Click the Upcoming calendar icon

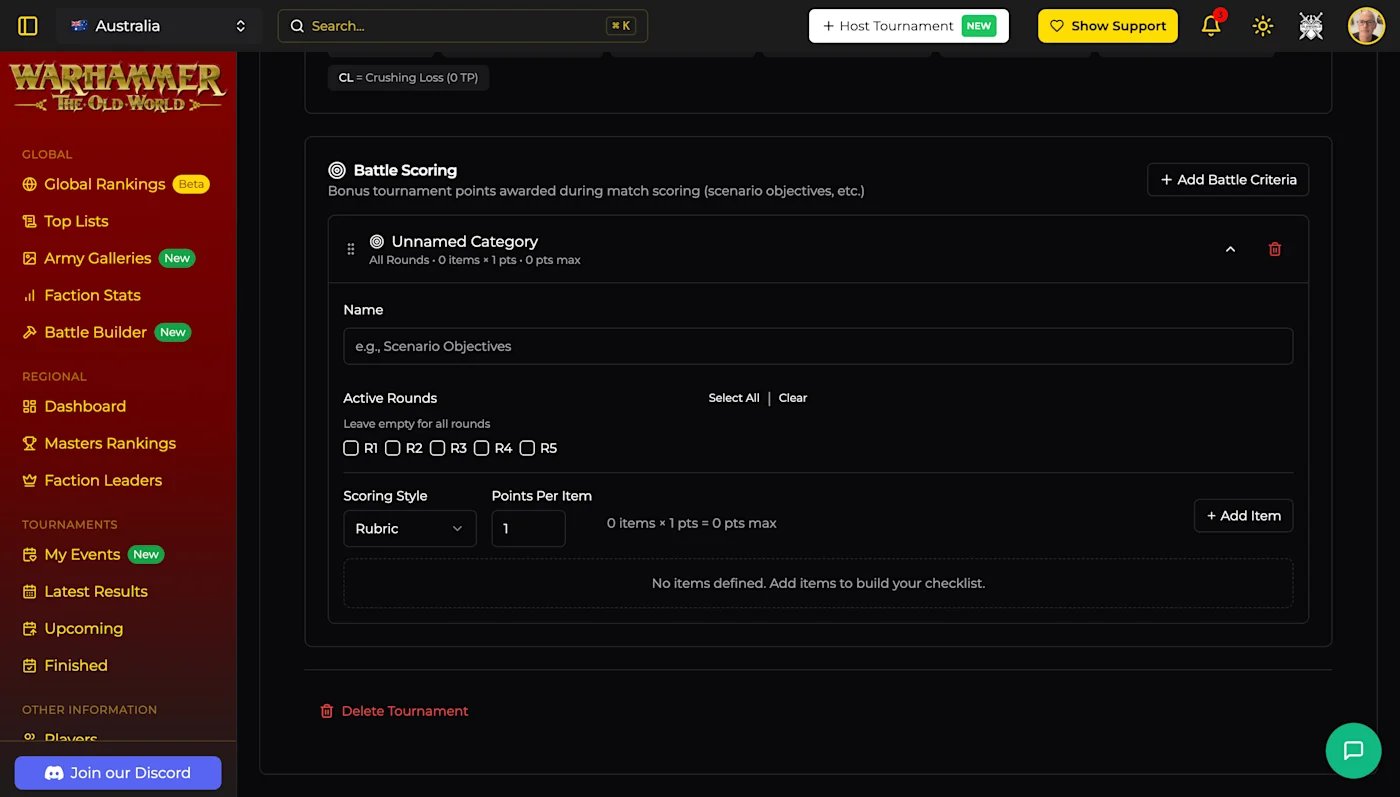[30, 628]
